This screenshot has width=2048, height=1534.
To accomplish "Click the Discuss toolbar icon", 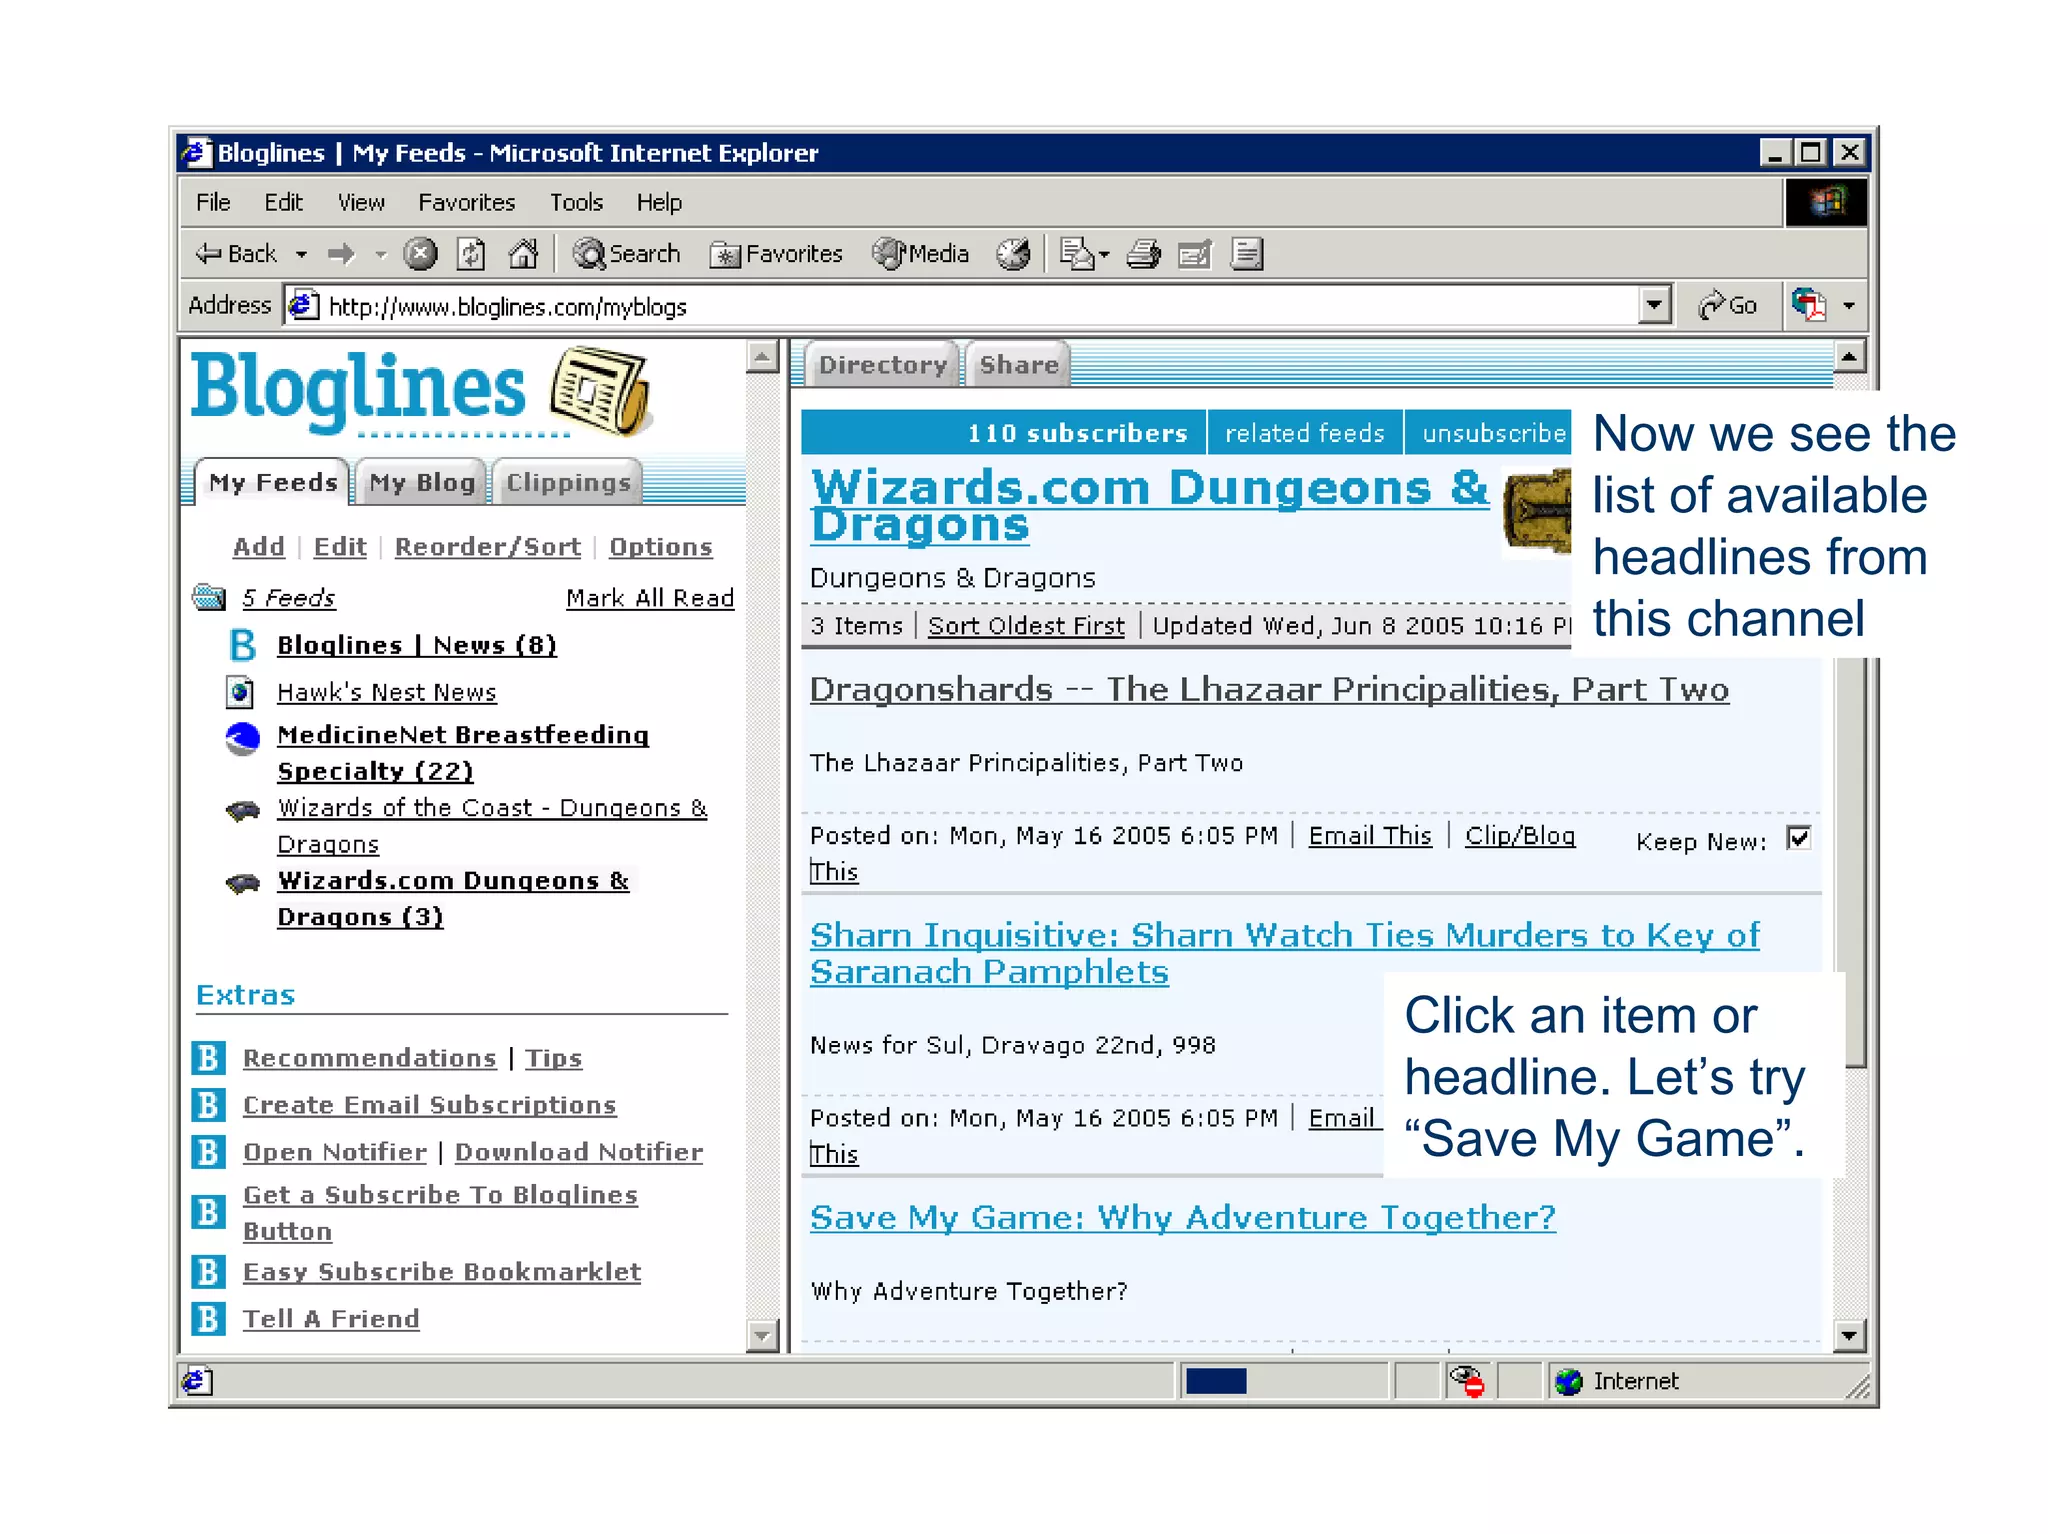I will click(1247, 254).
